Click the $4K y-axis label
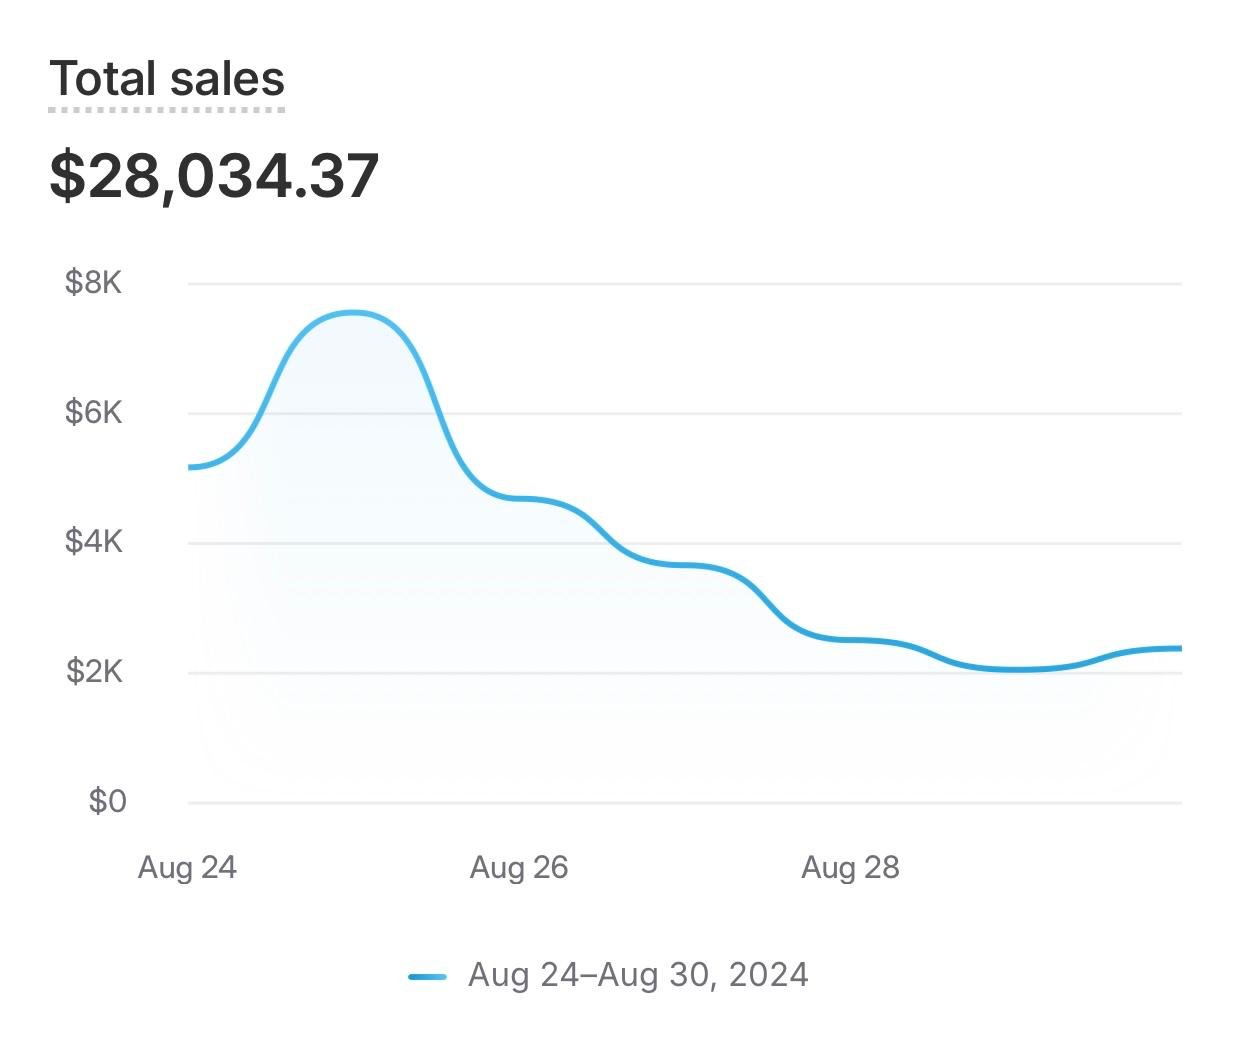 (x=93, y=542)
